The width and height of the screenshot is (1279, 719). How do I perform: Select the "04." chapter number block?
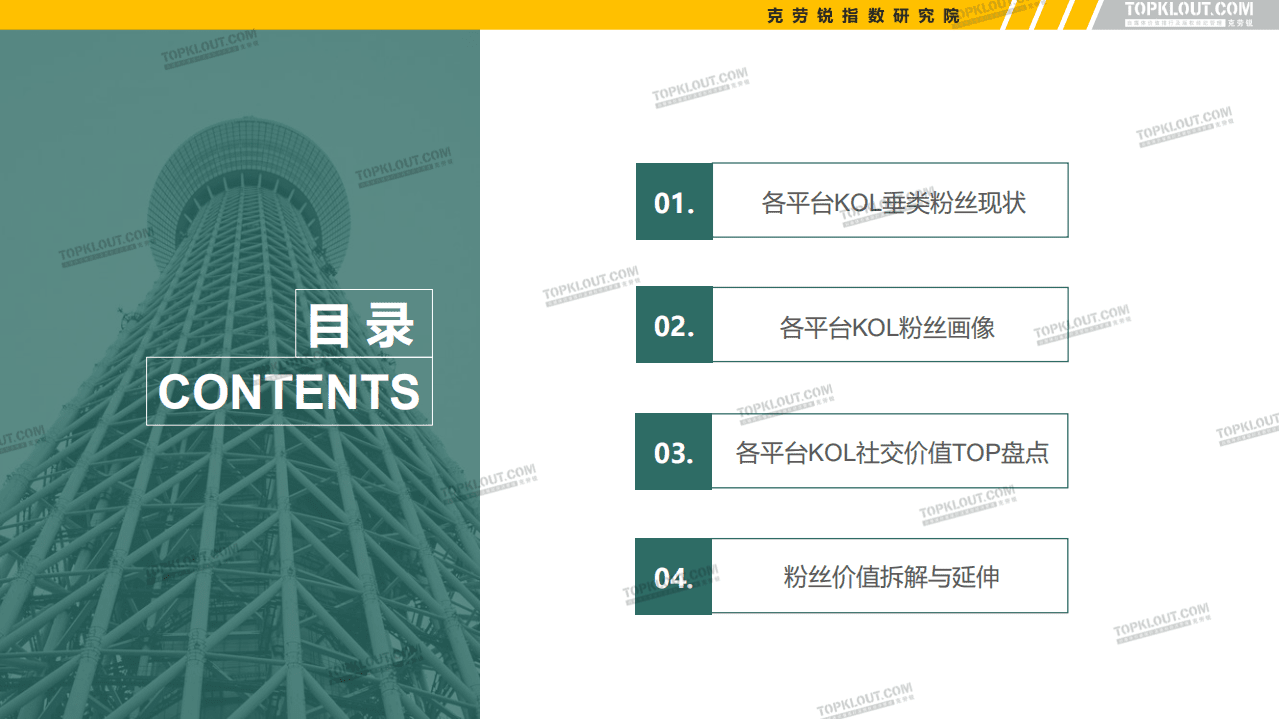[673, 576]
